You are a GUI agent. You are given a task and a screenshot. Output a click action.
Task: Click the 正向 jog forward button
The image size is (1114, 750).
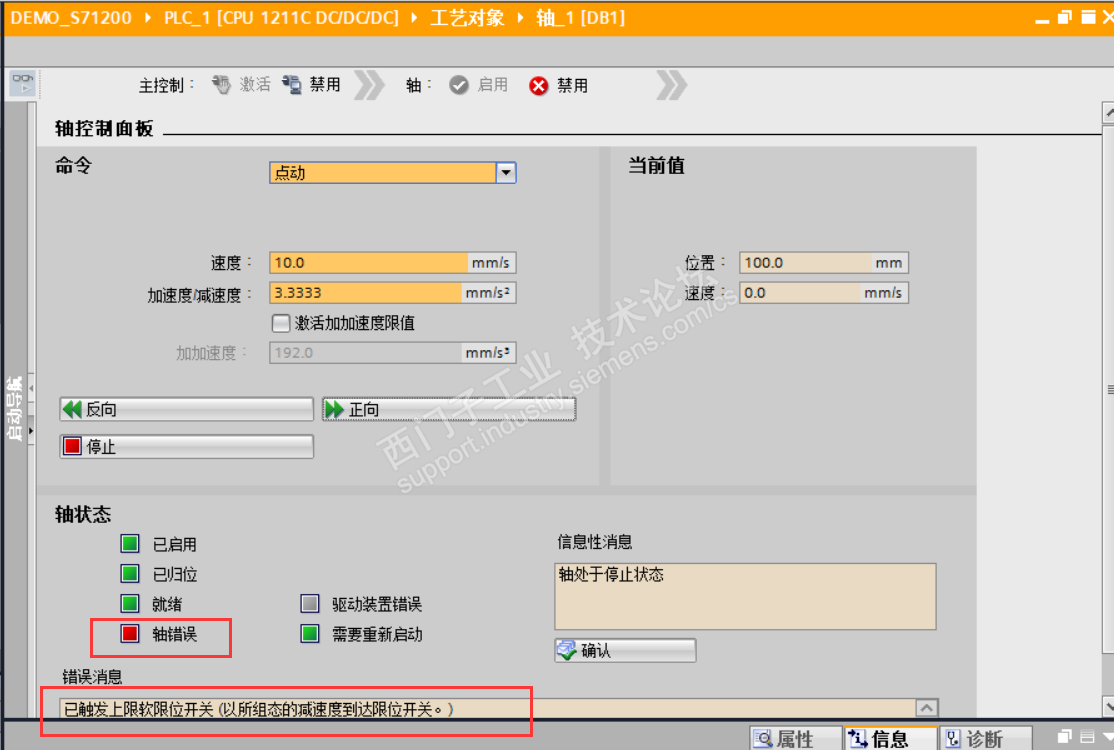[449, 409]
